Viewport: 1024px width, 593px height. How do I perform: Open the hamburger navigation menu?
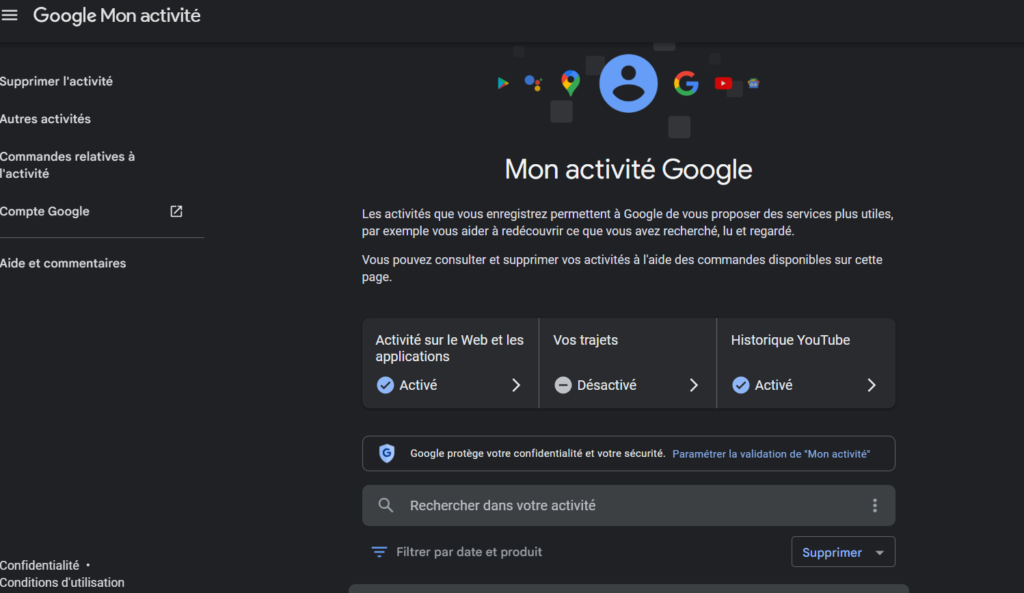pos(10,15)
